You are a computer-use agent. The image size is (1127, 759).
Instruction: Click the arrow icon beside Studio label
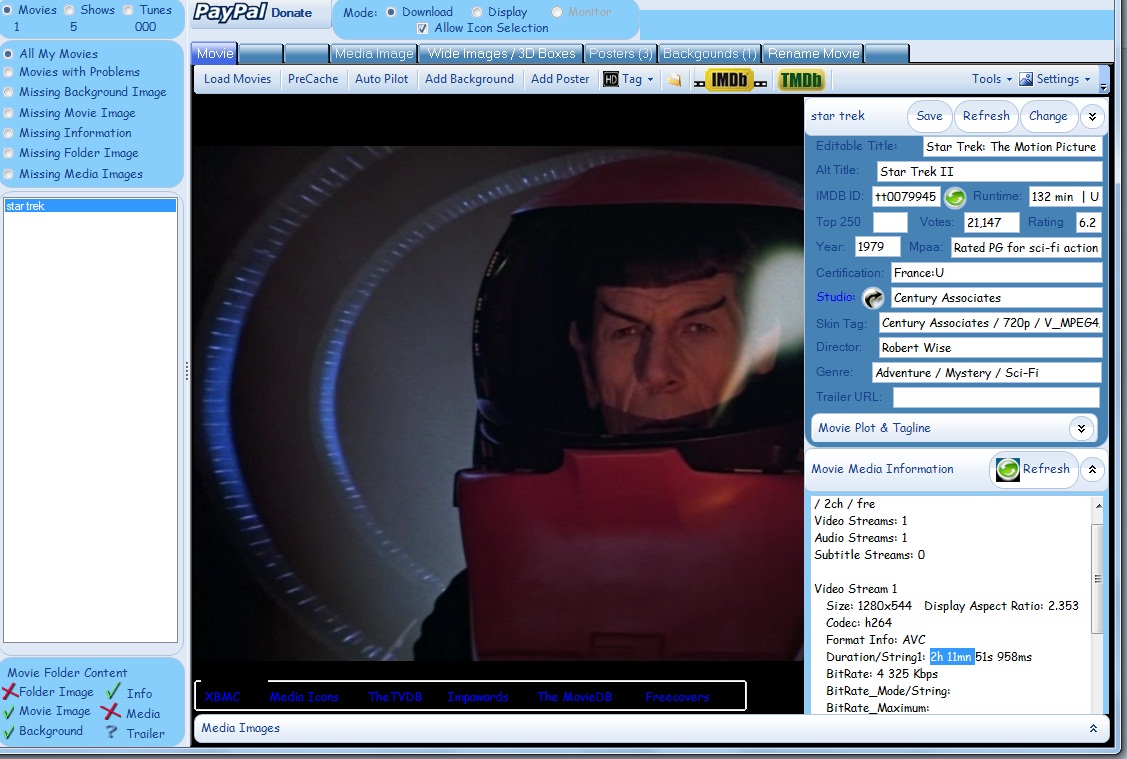point(873,298)
